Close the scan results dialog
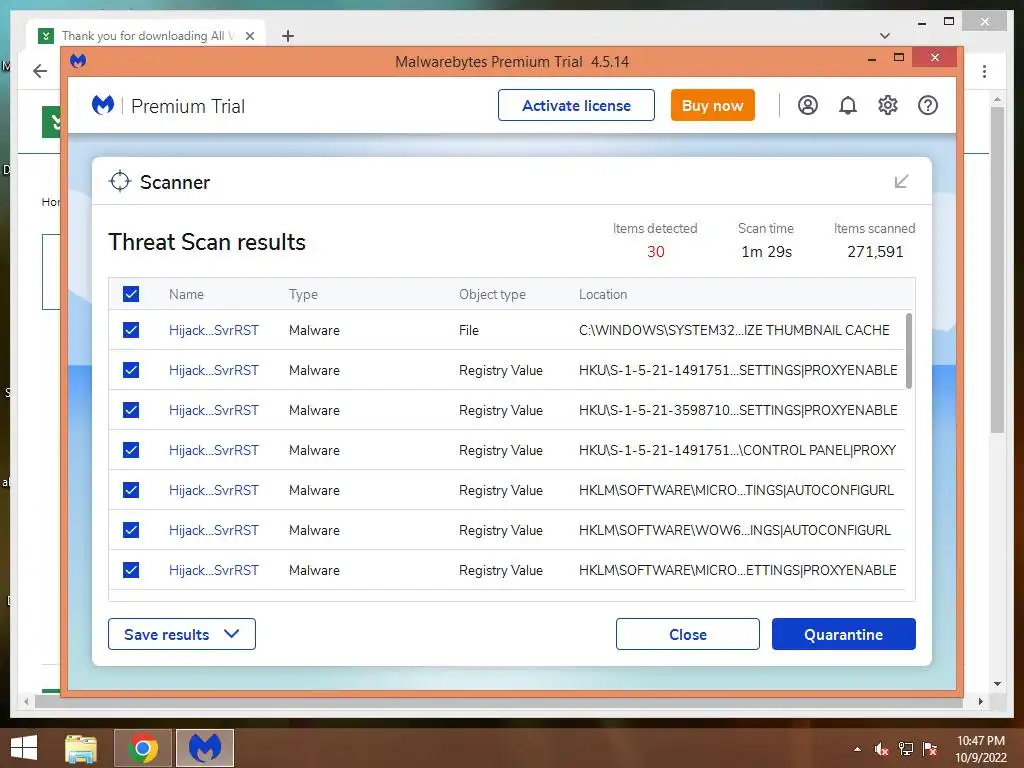The width and height of the screenshot is (1024, 768). tap(688, 634)
